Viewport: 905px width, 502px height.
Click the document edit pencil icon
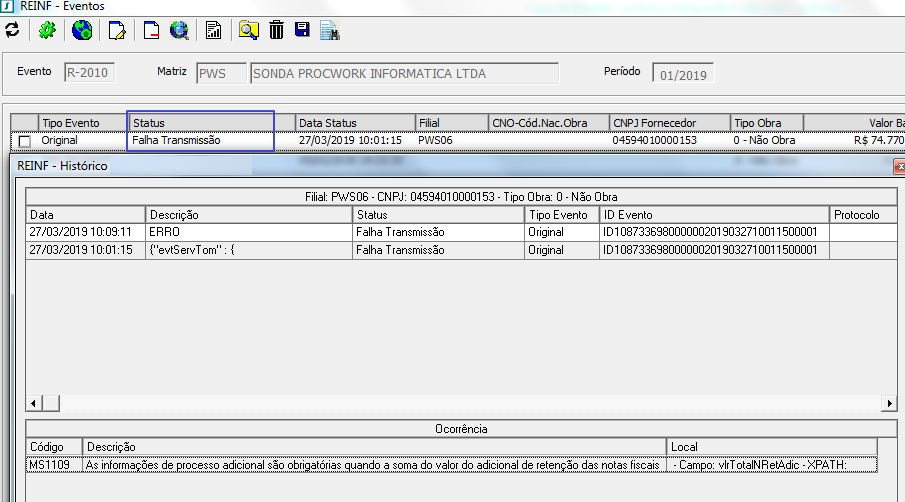pos(116,31)
